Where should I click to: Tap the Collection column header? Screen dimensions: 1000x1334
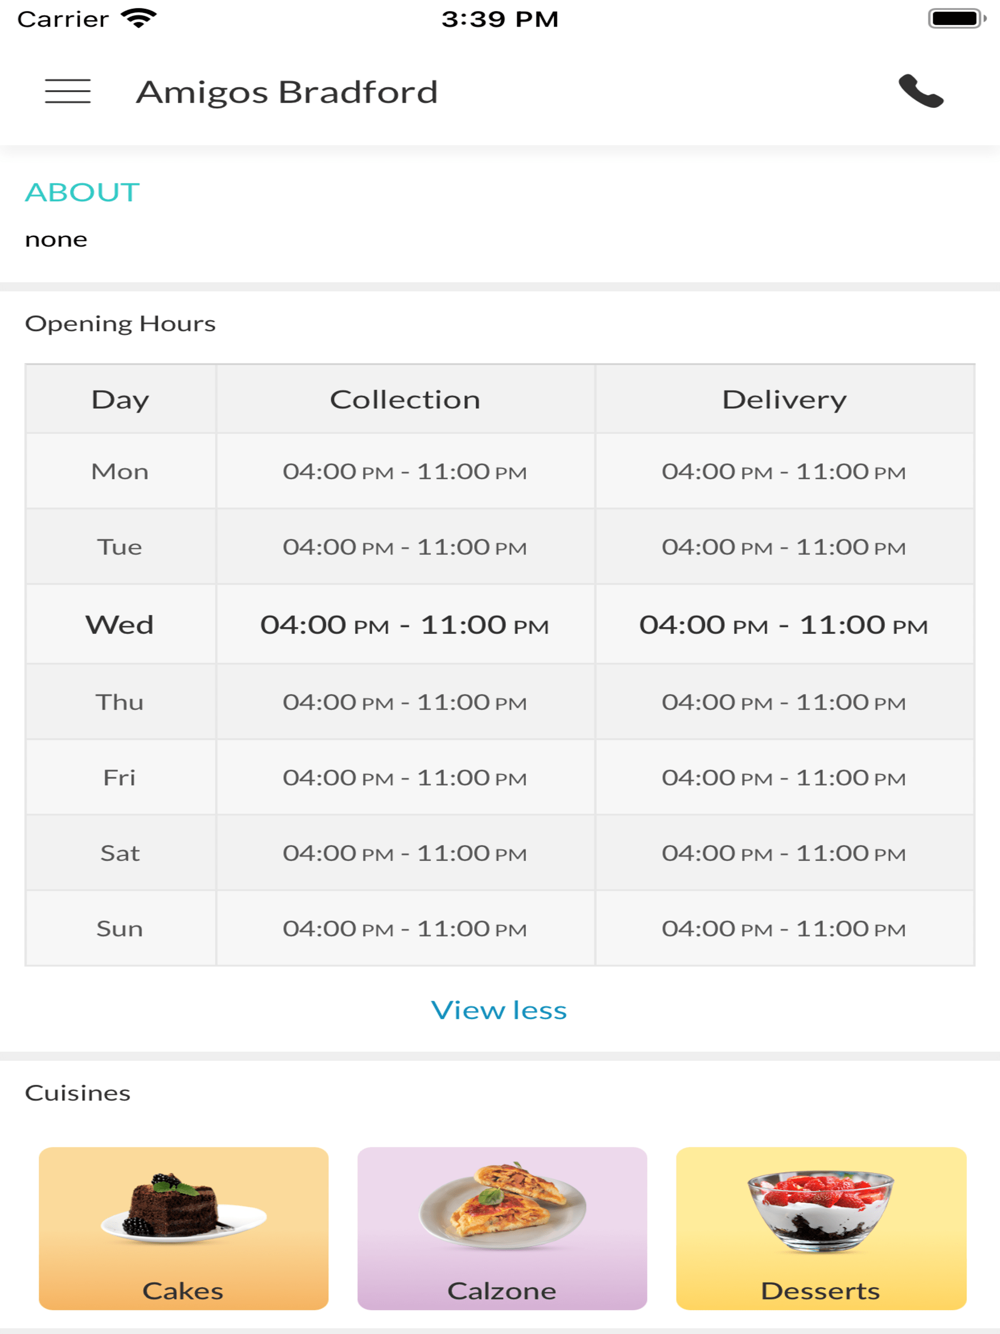(x=405, y=399)
